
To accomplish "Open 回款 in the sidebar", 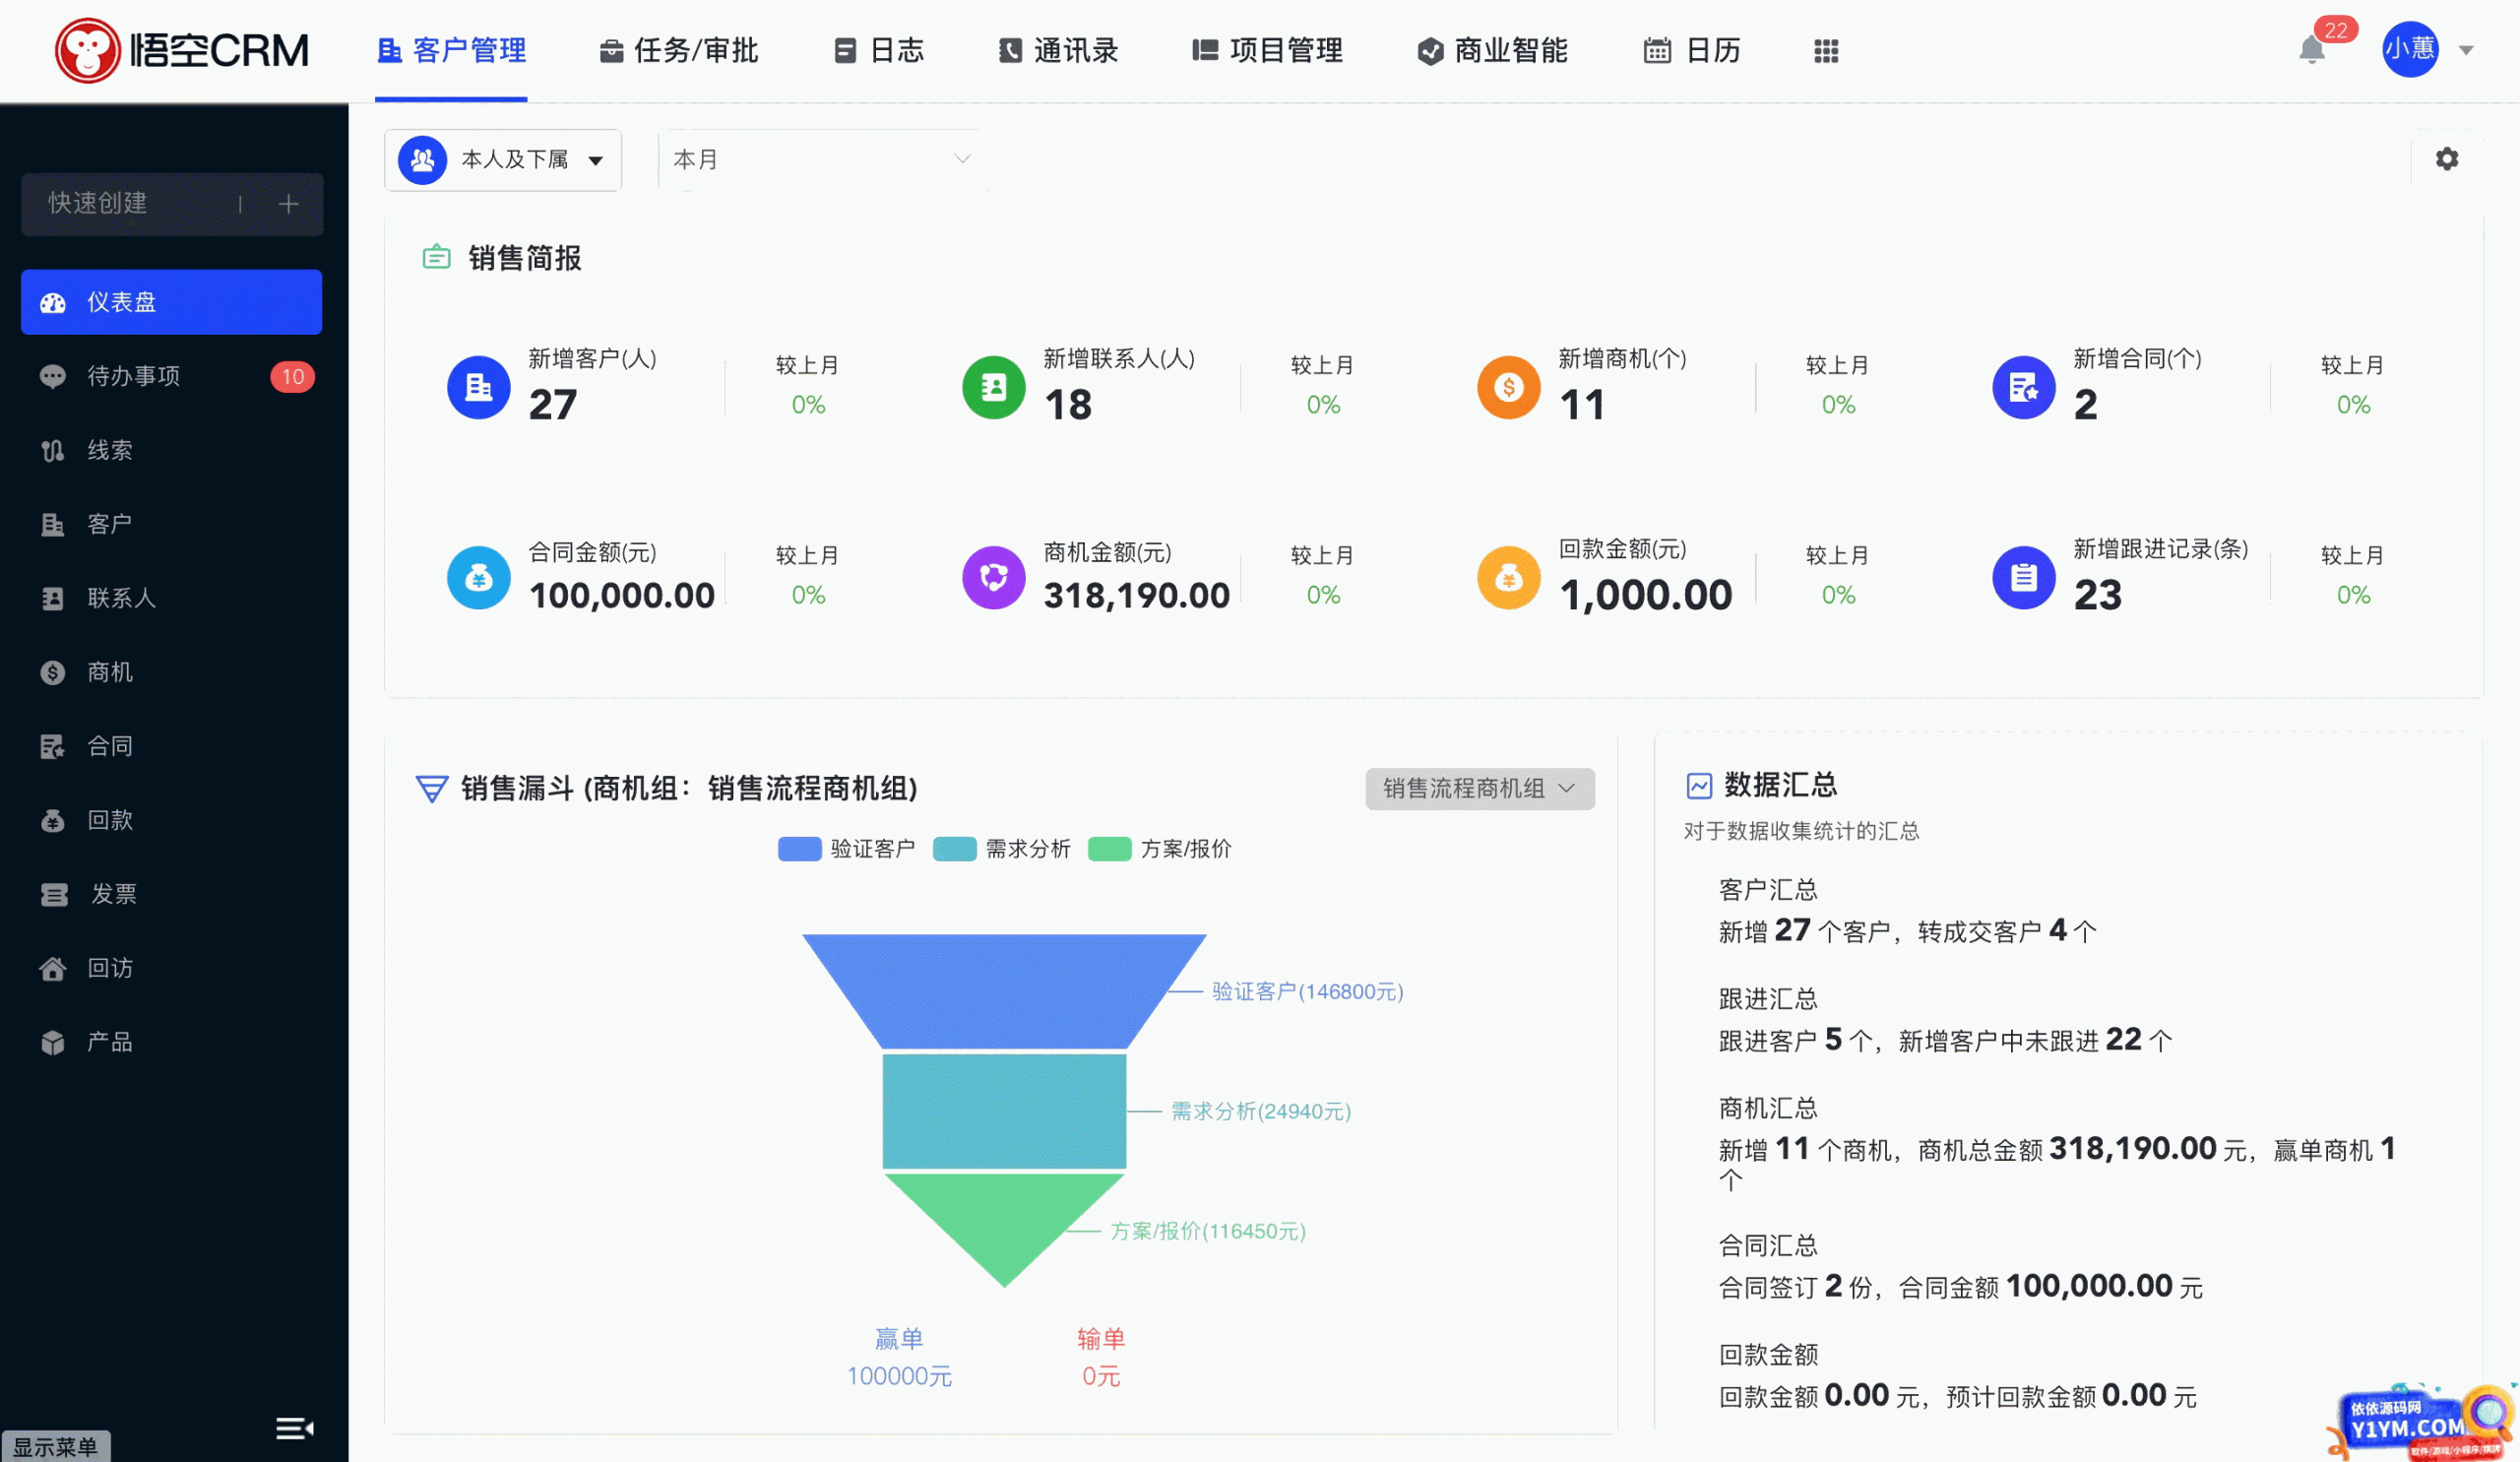I will [171, 820].
